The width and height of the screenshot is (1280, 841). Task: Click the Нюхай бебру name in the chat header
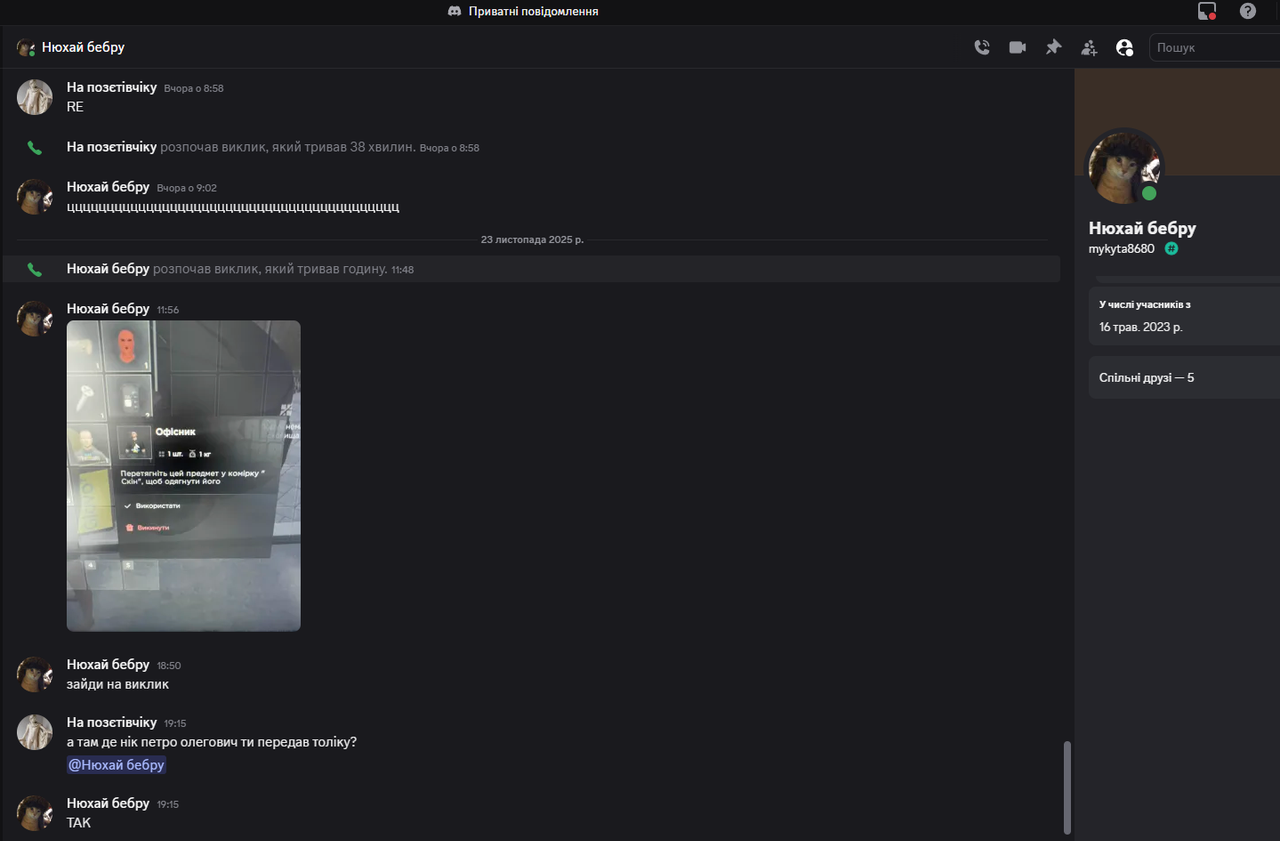pyautogui.click(x=83, y=47)
